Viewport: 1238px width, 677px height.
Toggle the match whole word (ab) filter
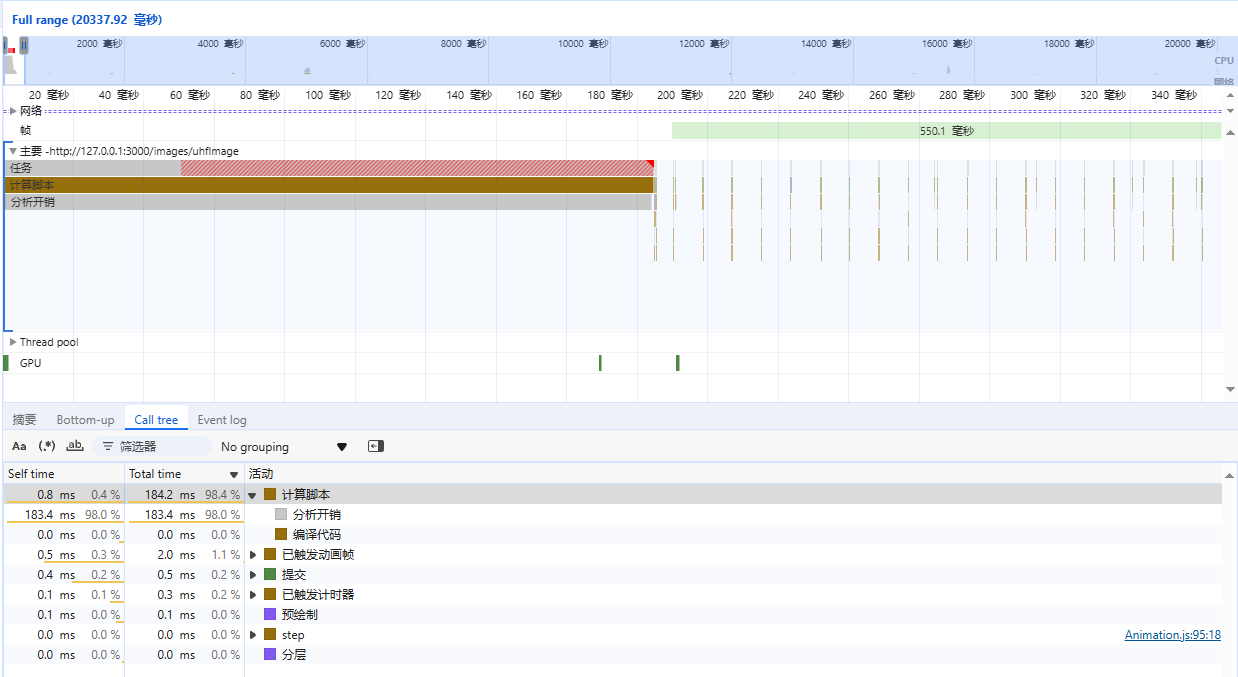[75, 446]
